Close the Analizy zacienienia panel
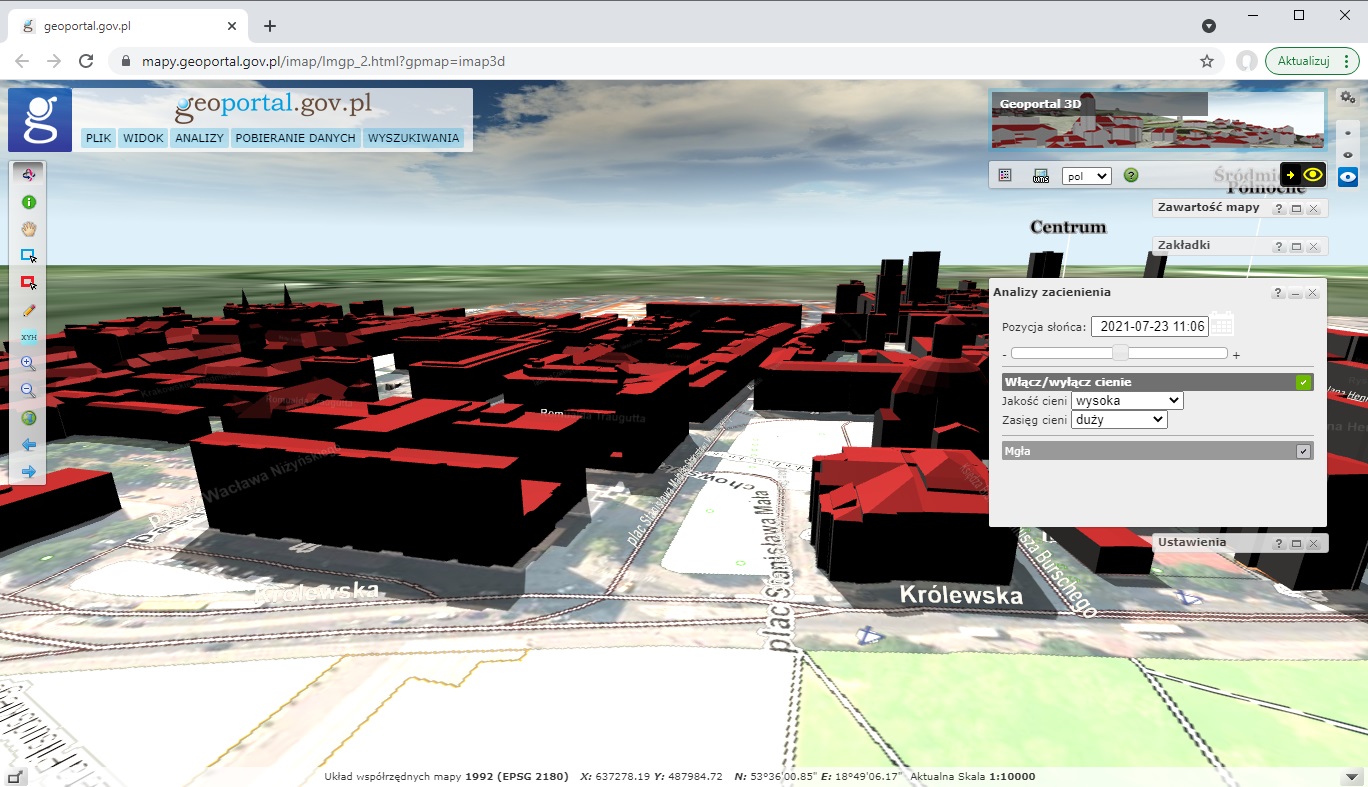 [1312, 293]
